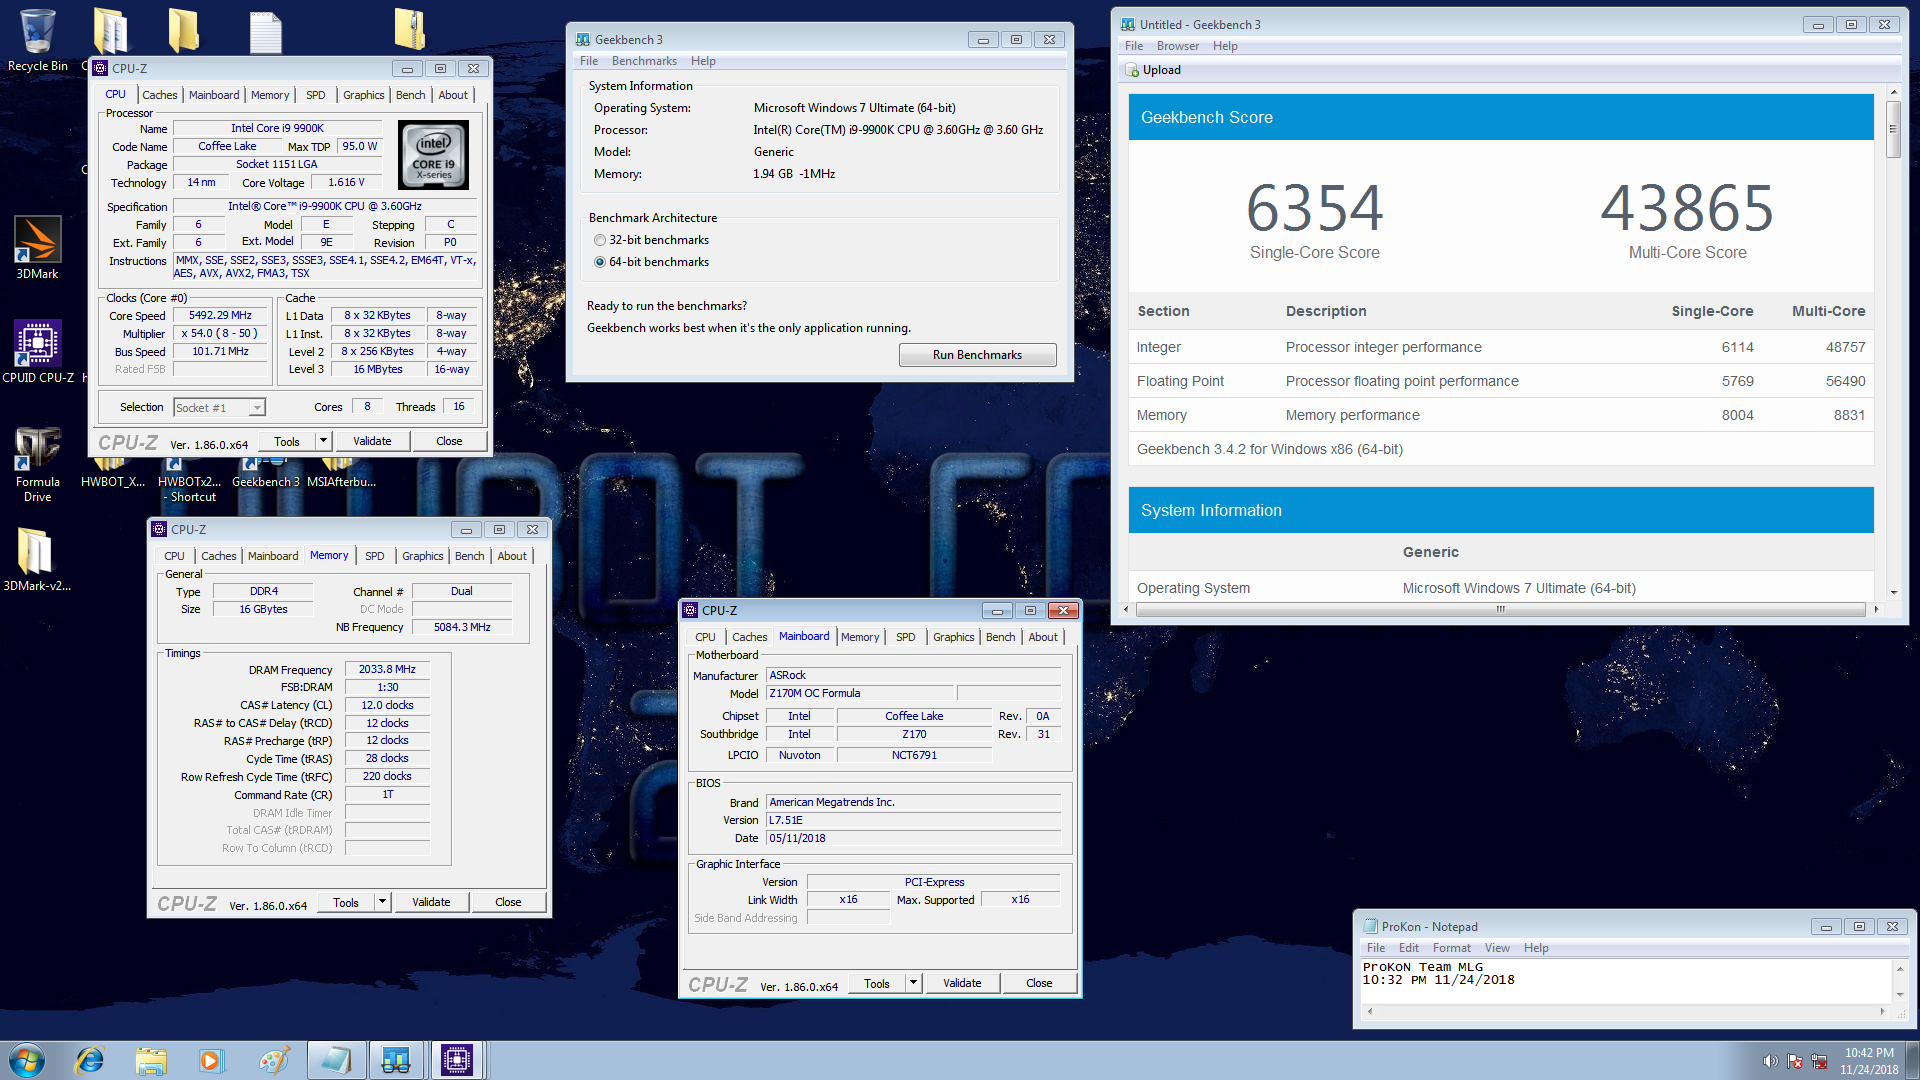Open the 3DMark-v2 folder on desktop
This screenshot has width=1920, height=1080.
[x=37, y=559]
